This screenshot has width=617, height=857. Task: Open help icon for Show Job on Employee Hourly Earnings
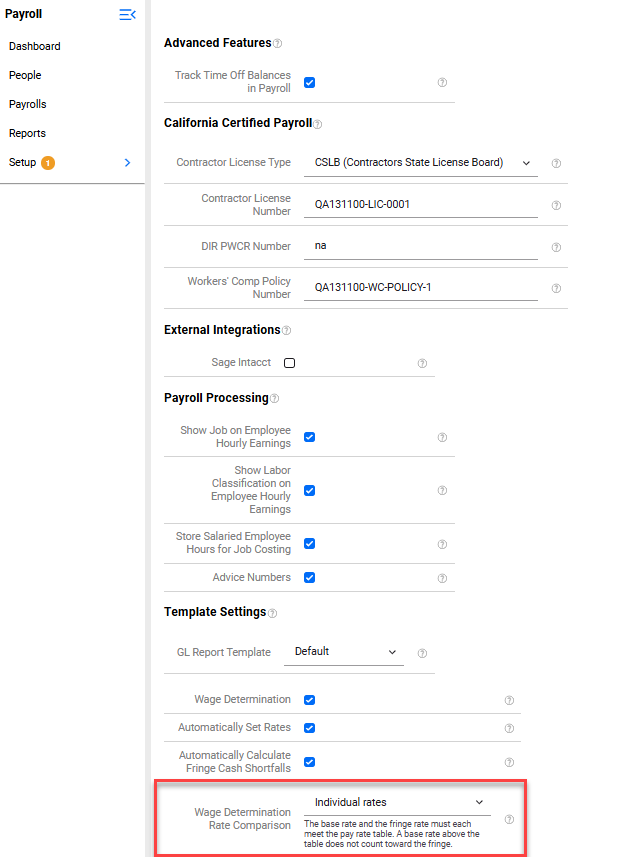click(x=442, y=437)
